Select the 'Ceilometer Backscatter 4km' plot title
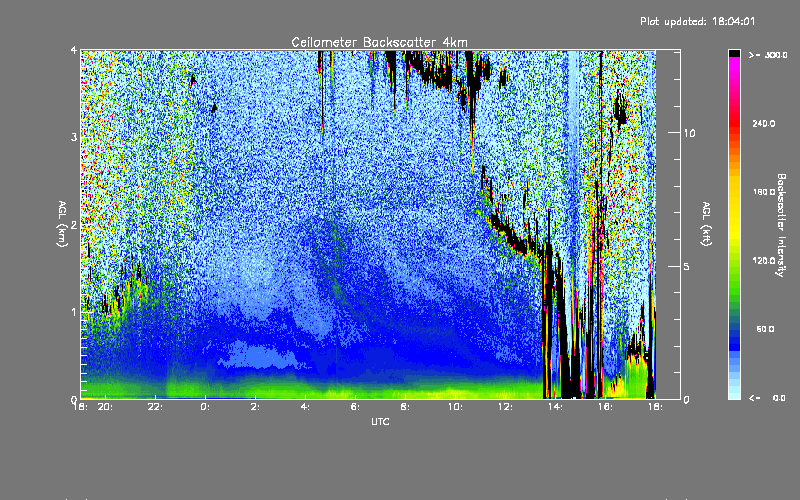The height and width of the screenshot is (500, 800). click(379, 42)
